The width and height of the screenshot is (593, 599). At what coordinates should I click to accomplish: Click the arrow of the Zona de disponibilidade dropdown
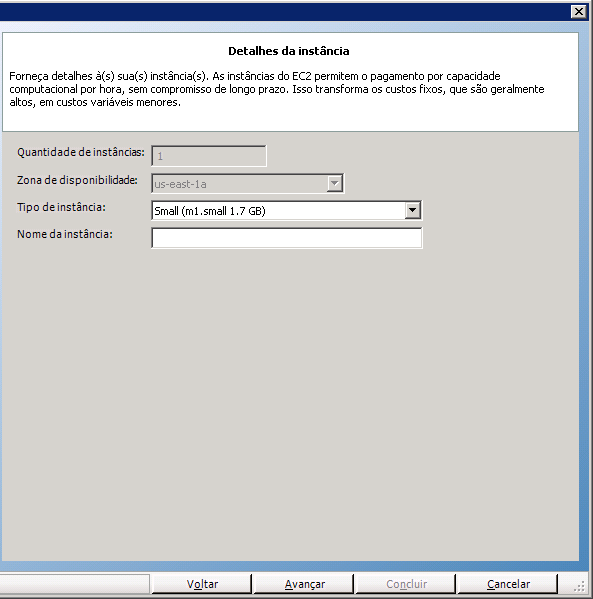pyautogui.click(x=334, y=184)
